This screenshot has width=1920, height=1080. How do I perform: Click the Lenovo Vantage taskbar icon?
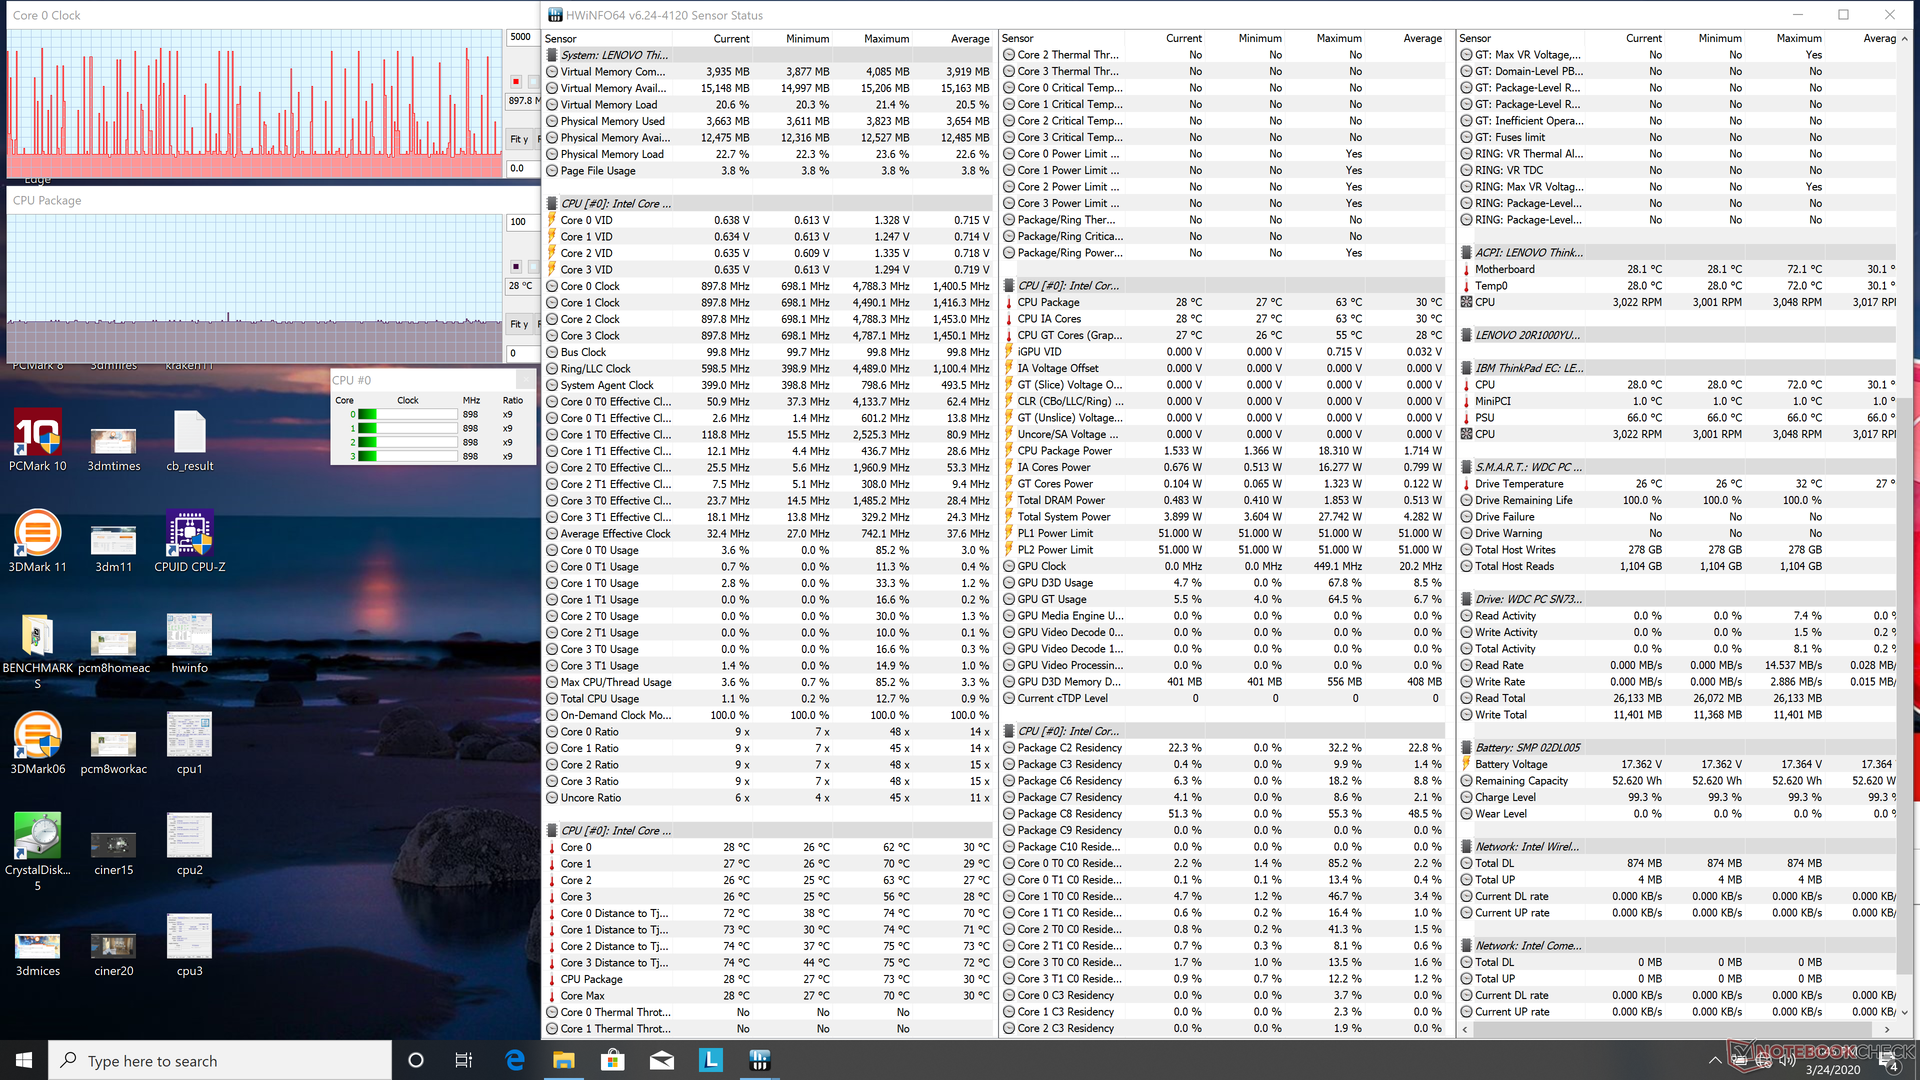click(710, 1060)
